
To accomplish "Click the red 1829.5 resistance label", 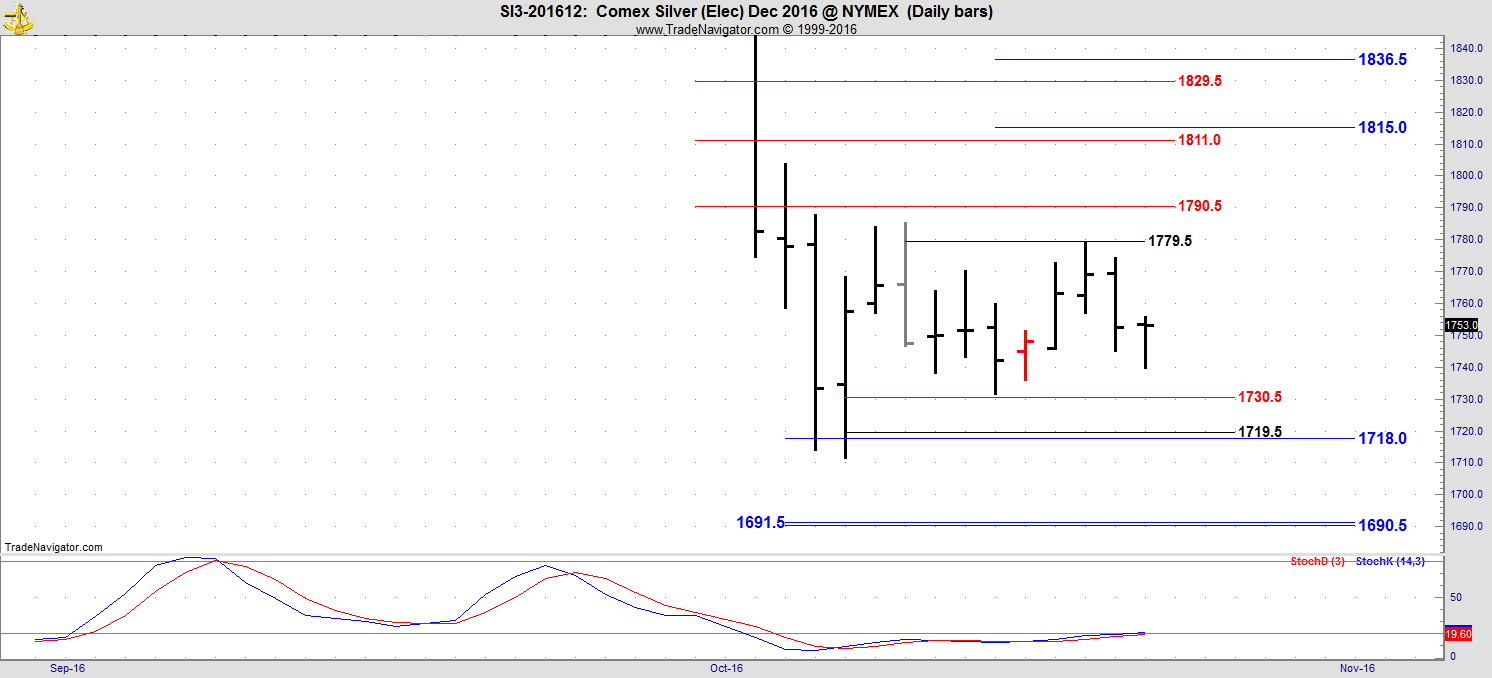I will (1199, 81).
